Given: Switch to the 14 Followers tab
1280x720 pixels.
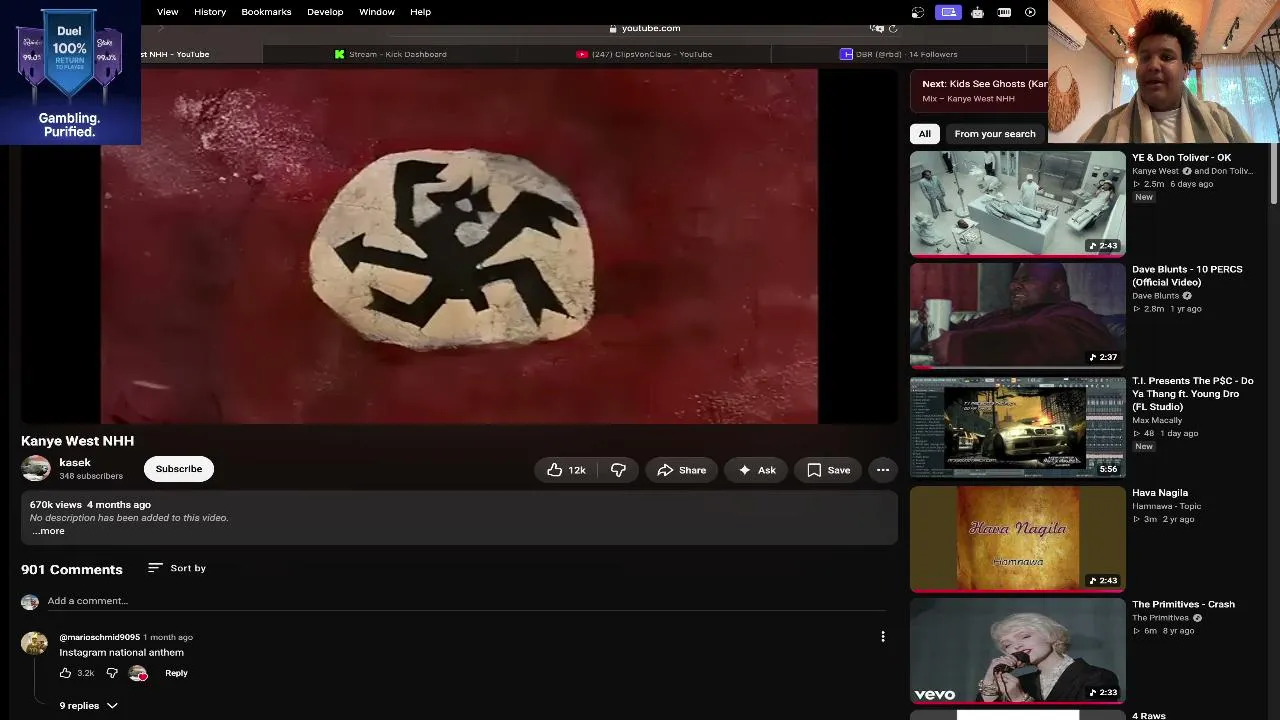Looking at the screenshot, I should pyautogui.click(x=898, y=54).
